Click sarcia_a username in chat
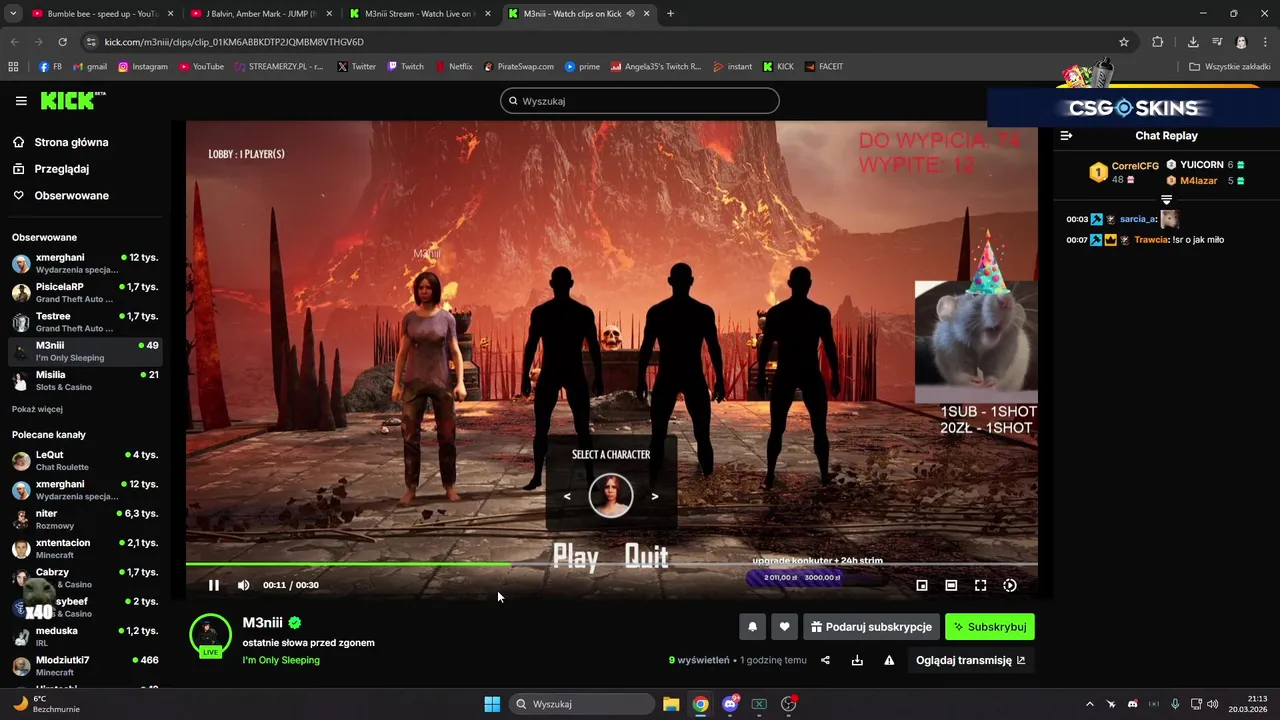This screenshot has height=720, width=1280. (1138, 219)
